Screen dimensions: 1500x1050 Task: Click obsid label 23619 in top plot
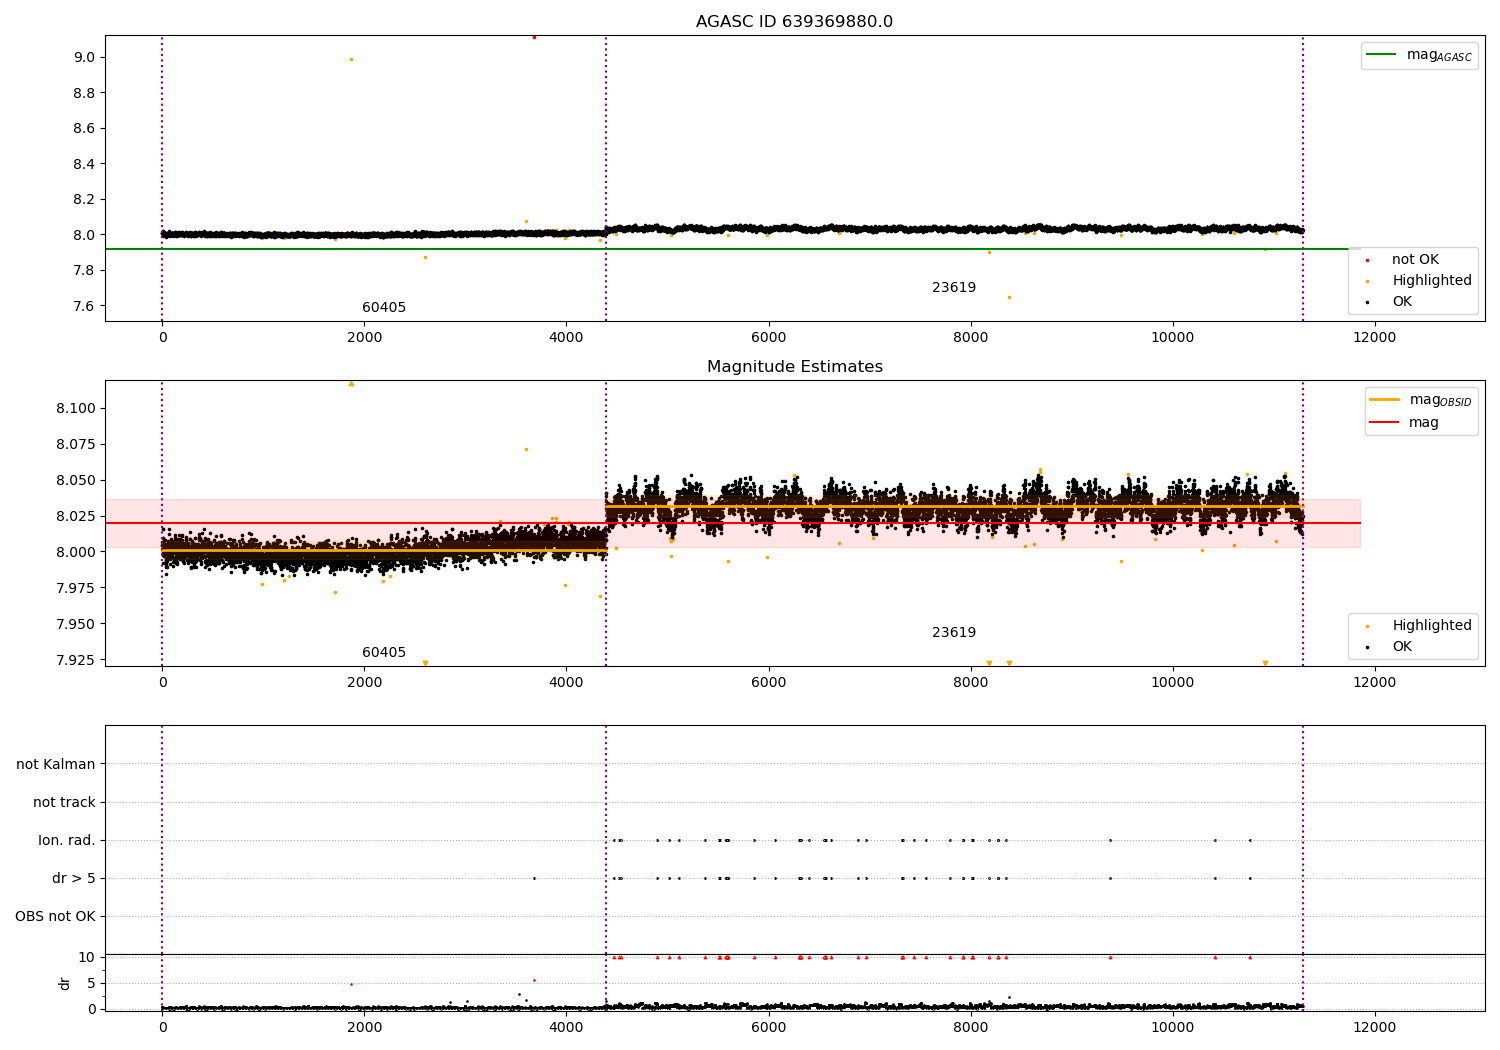[x=954, y=288]
